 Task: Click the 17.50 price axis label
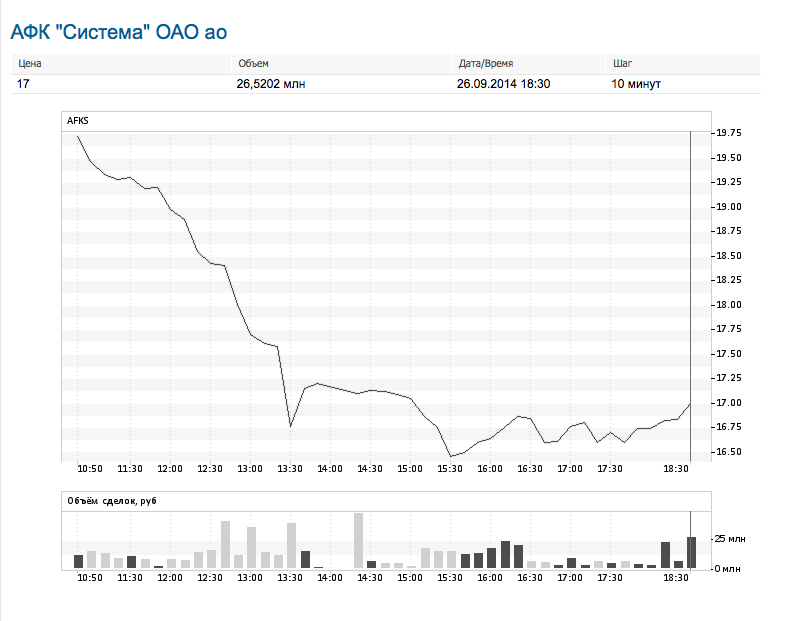[729, 354]
